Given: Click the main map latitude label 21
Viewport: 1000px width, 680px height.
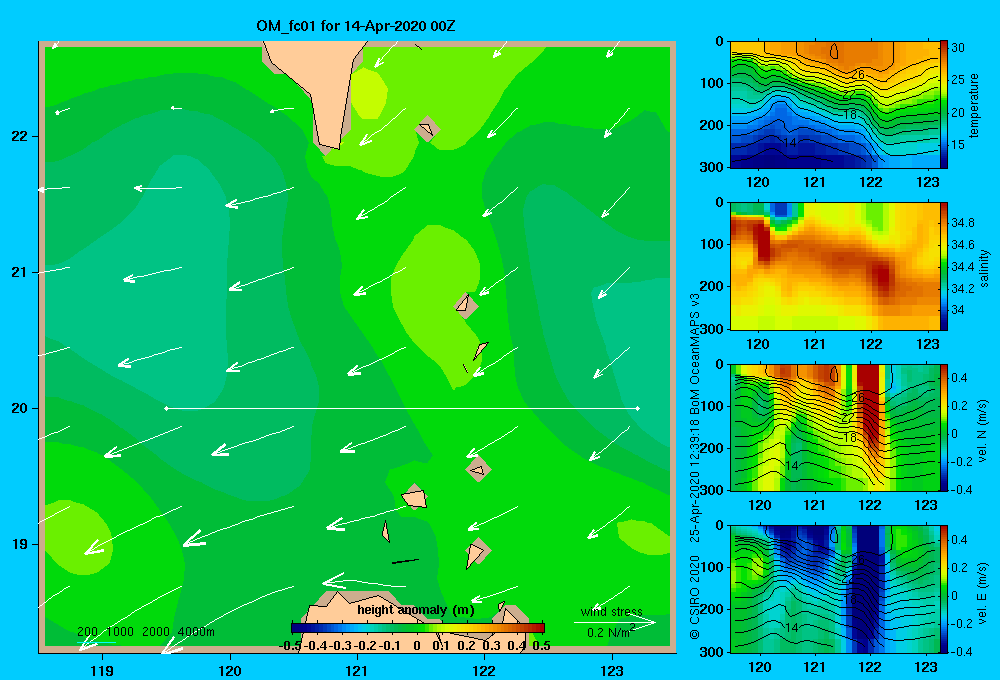Looking at the screenshot, I should tap(19, 272).
